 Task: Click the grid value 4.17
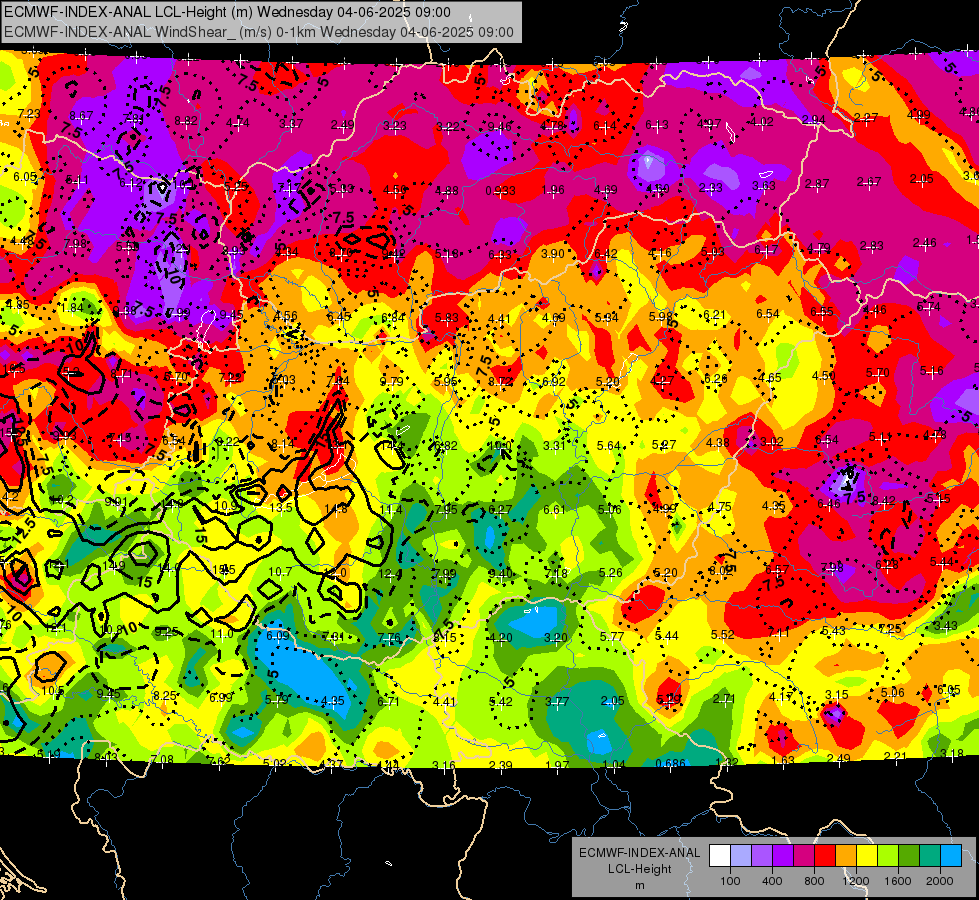[780, 696]
